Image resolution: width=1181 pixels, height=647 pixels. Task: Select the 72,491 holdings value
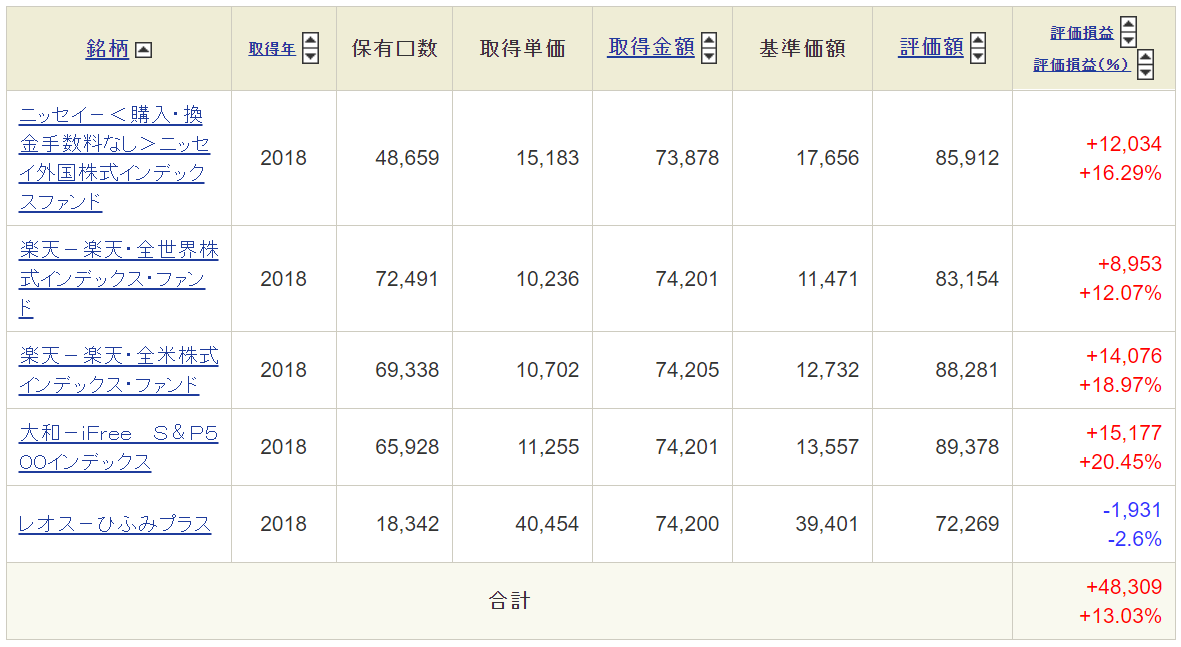pyautogui.click(x=407, y=279)
